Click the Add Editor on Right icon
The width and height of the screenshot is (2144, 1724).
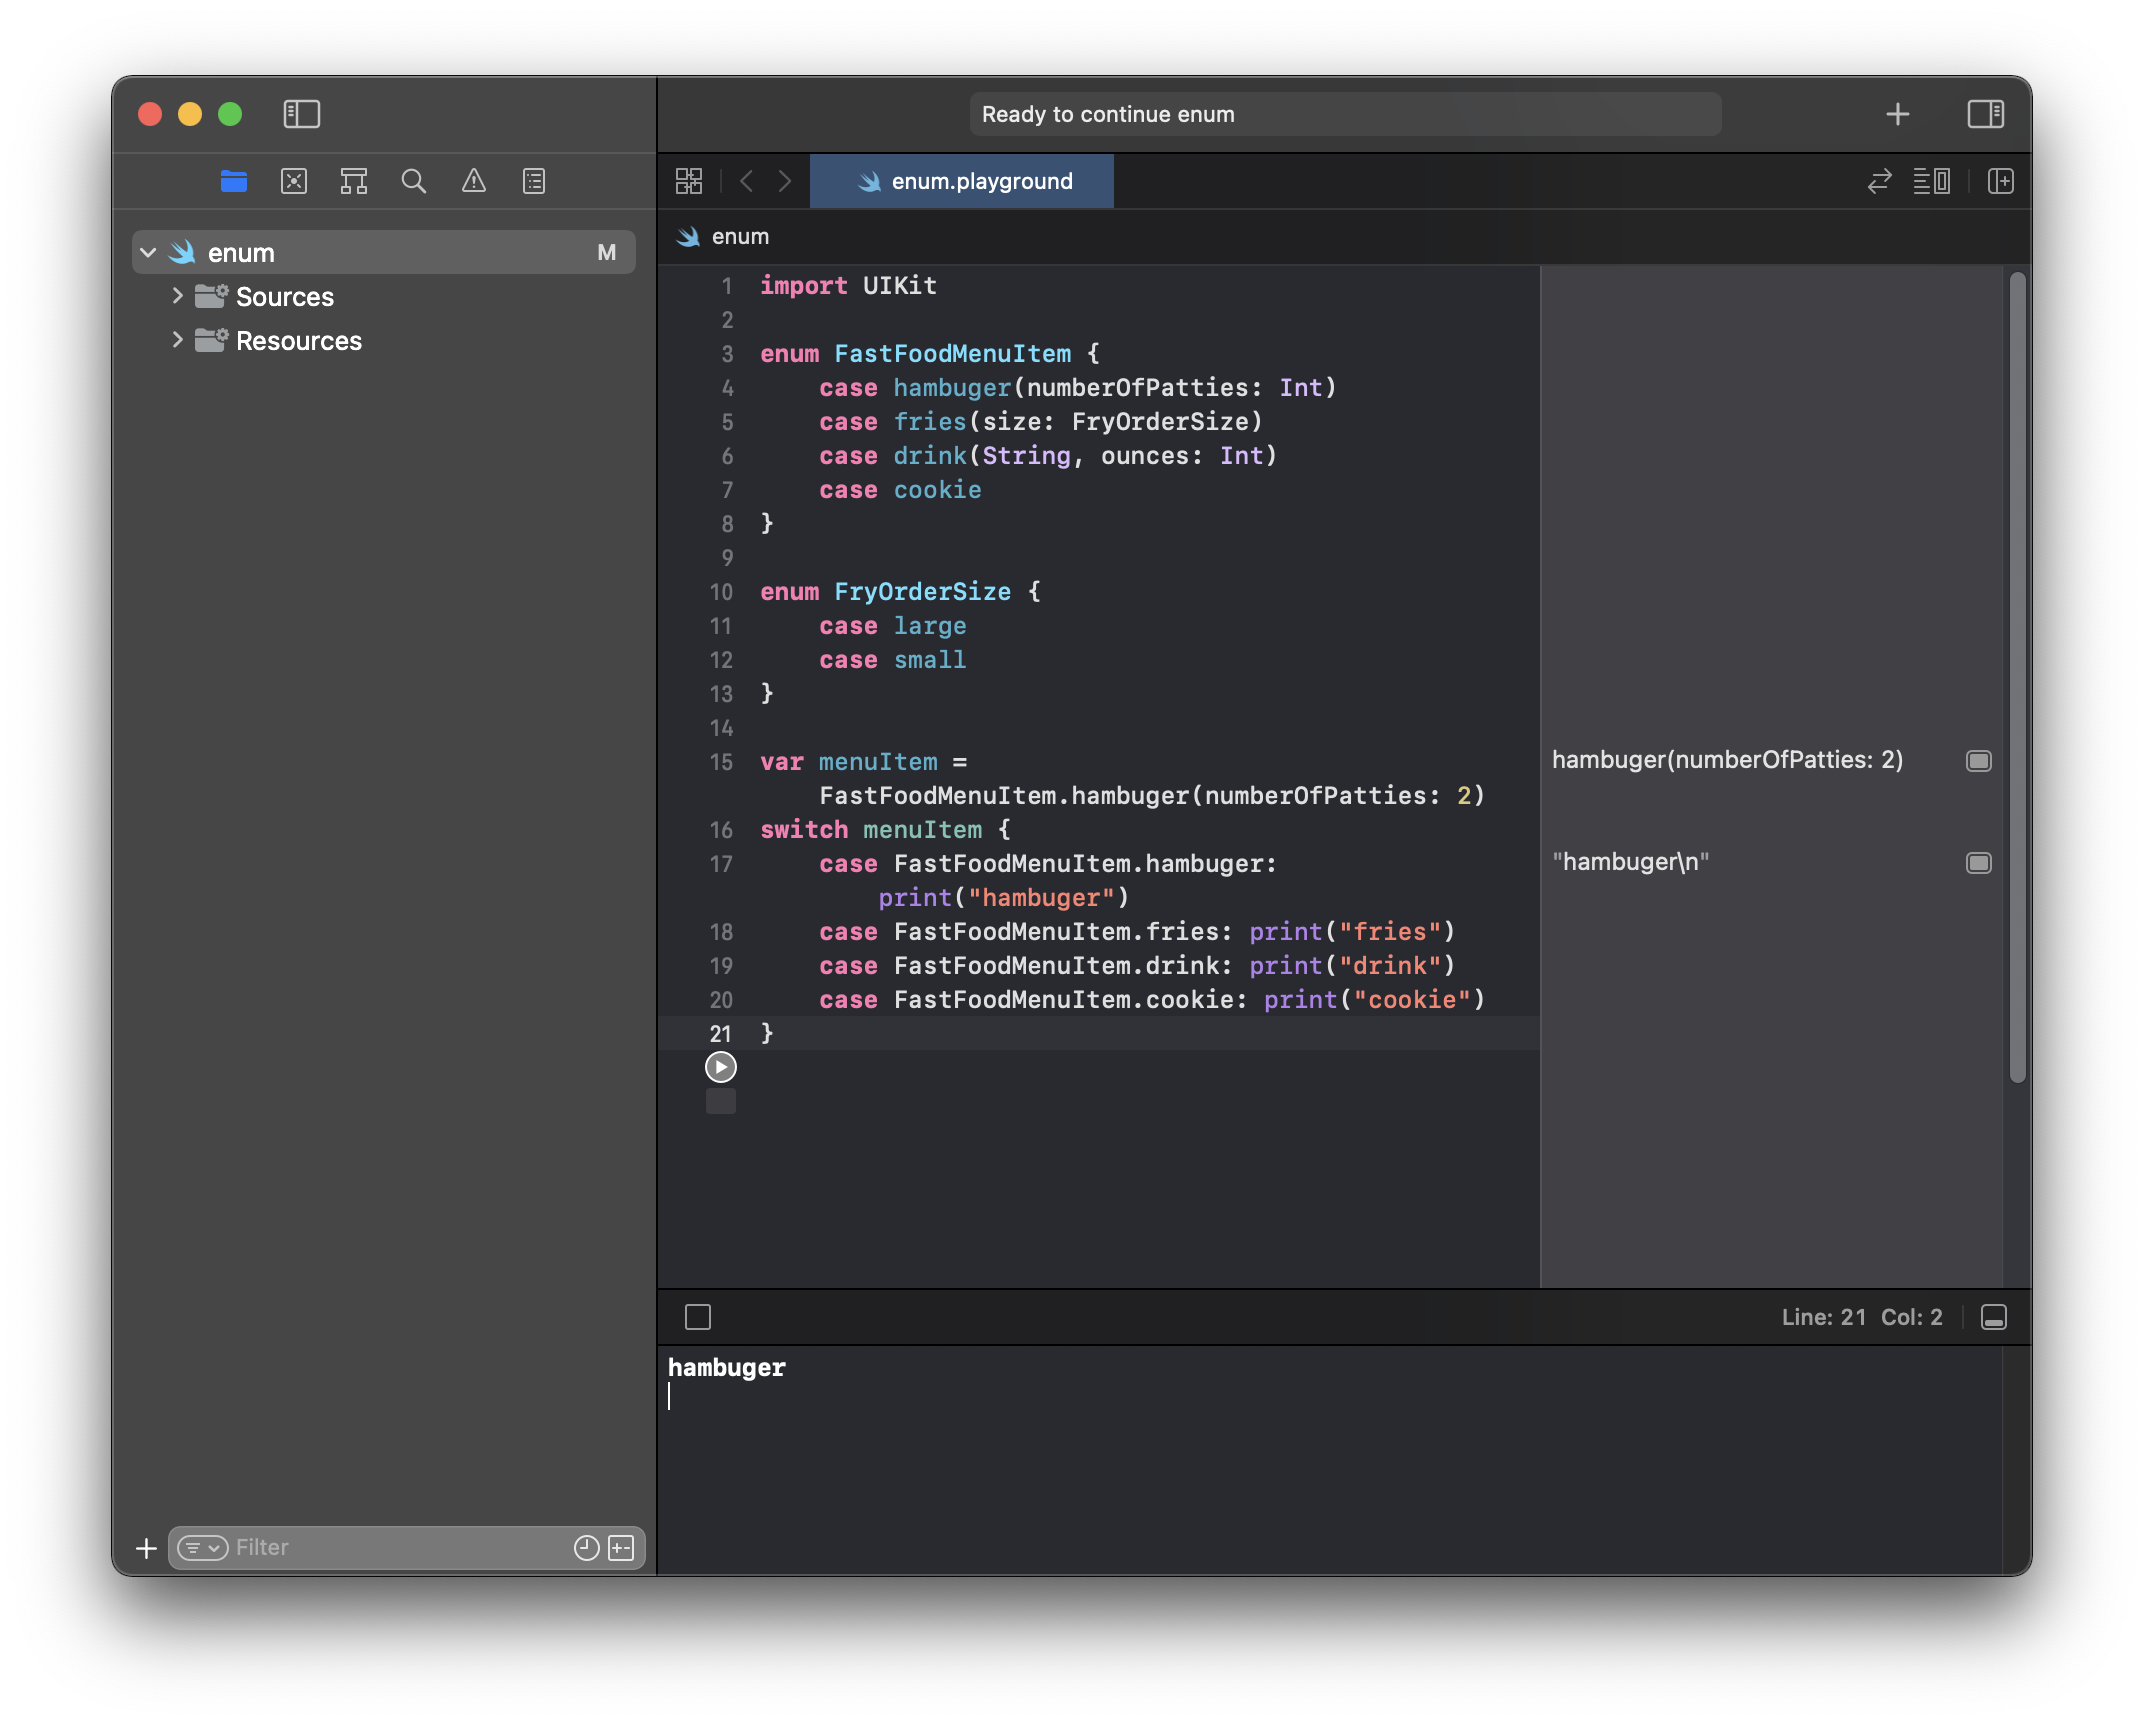point(2000,181)
